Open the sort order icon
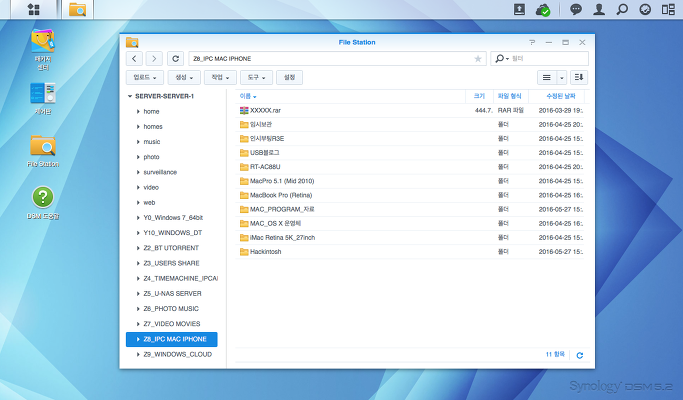 [x=579, y=78]
